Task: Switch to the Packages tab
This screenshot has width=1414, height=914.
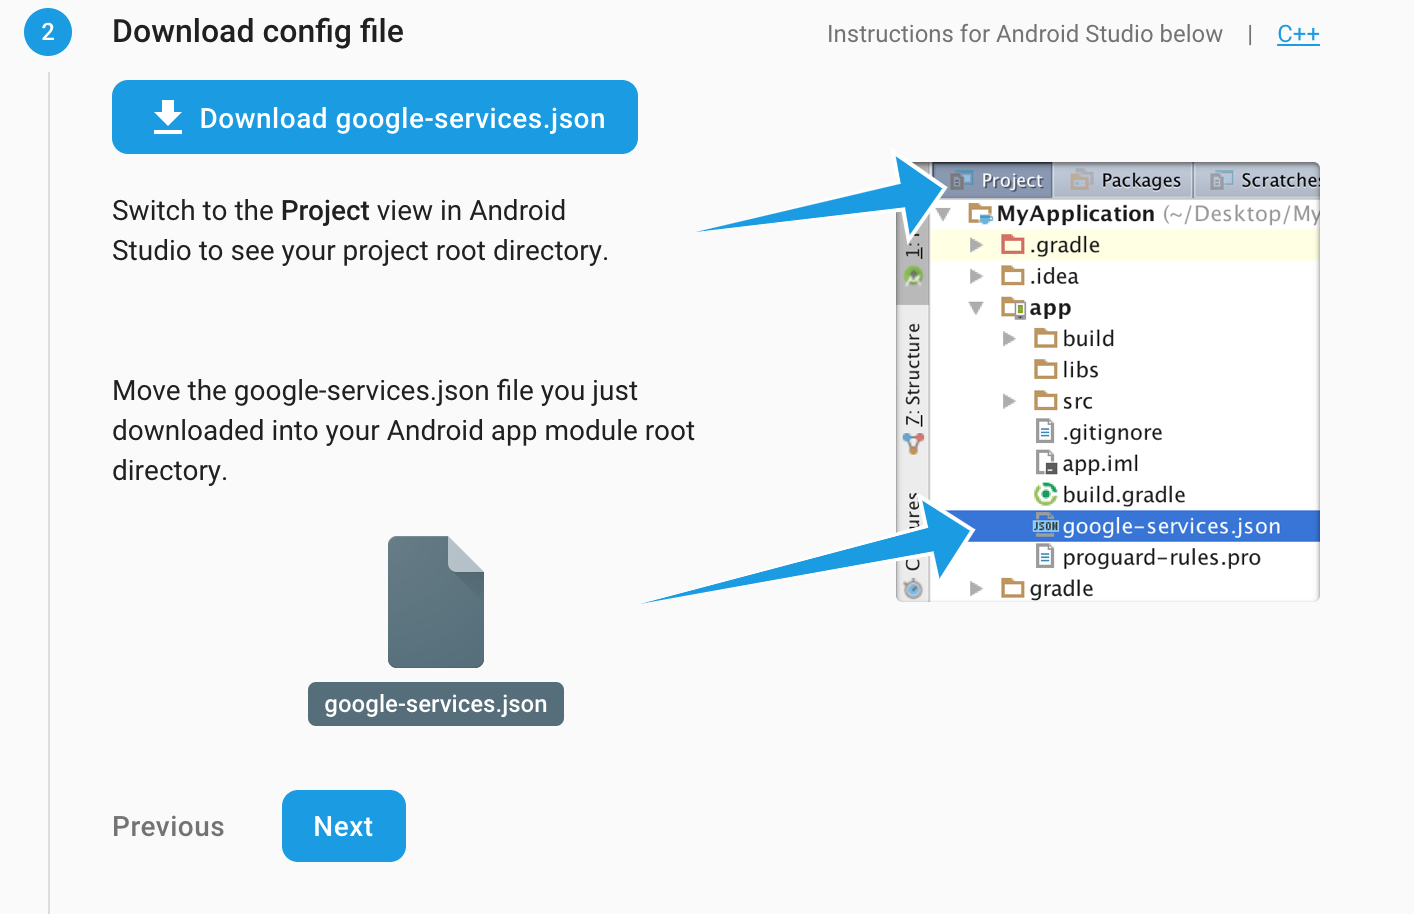Action: [x=1126, y=180]
